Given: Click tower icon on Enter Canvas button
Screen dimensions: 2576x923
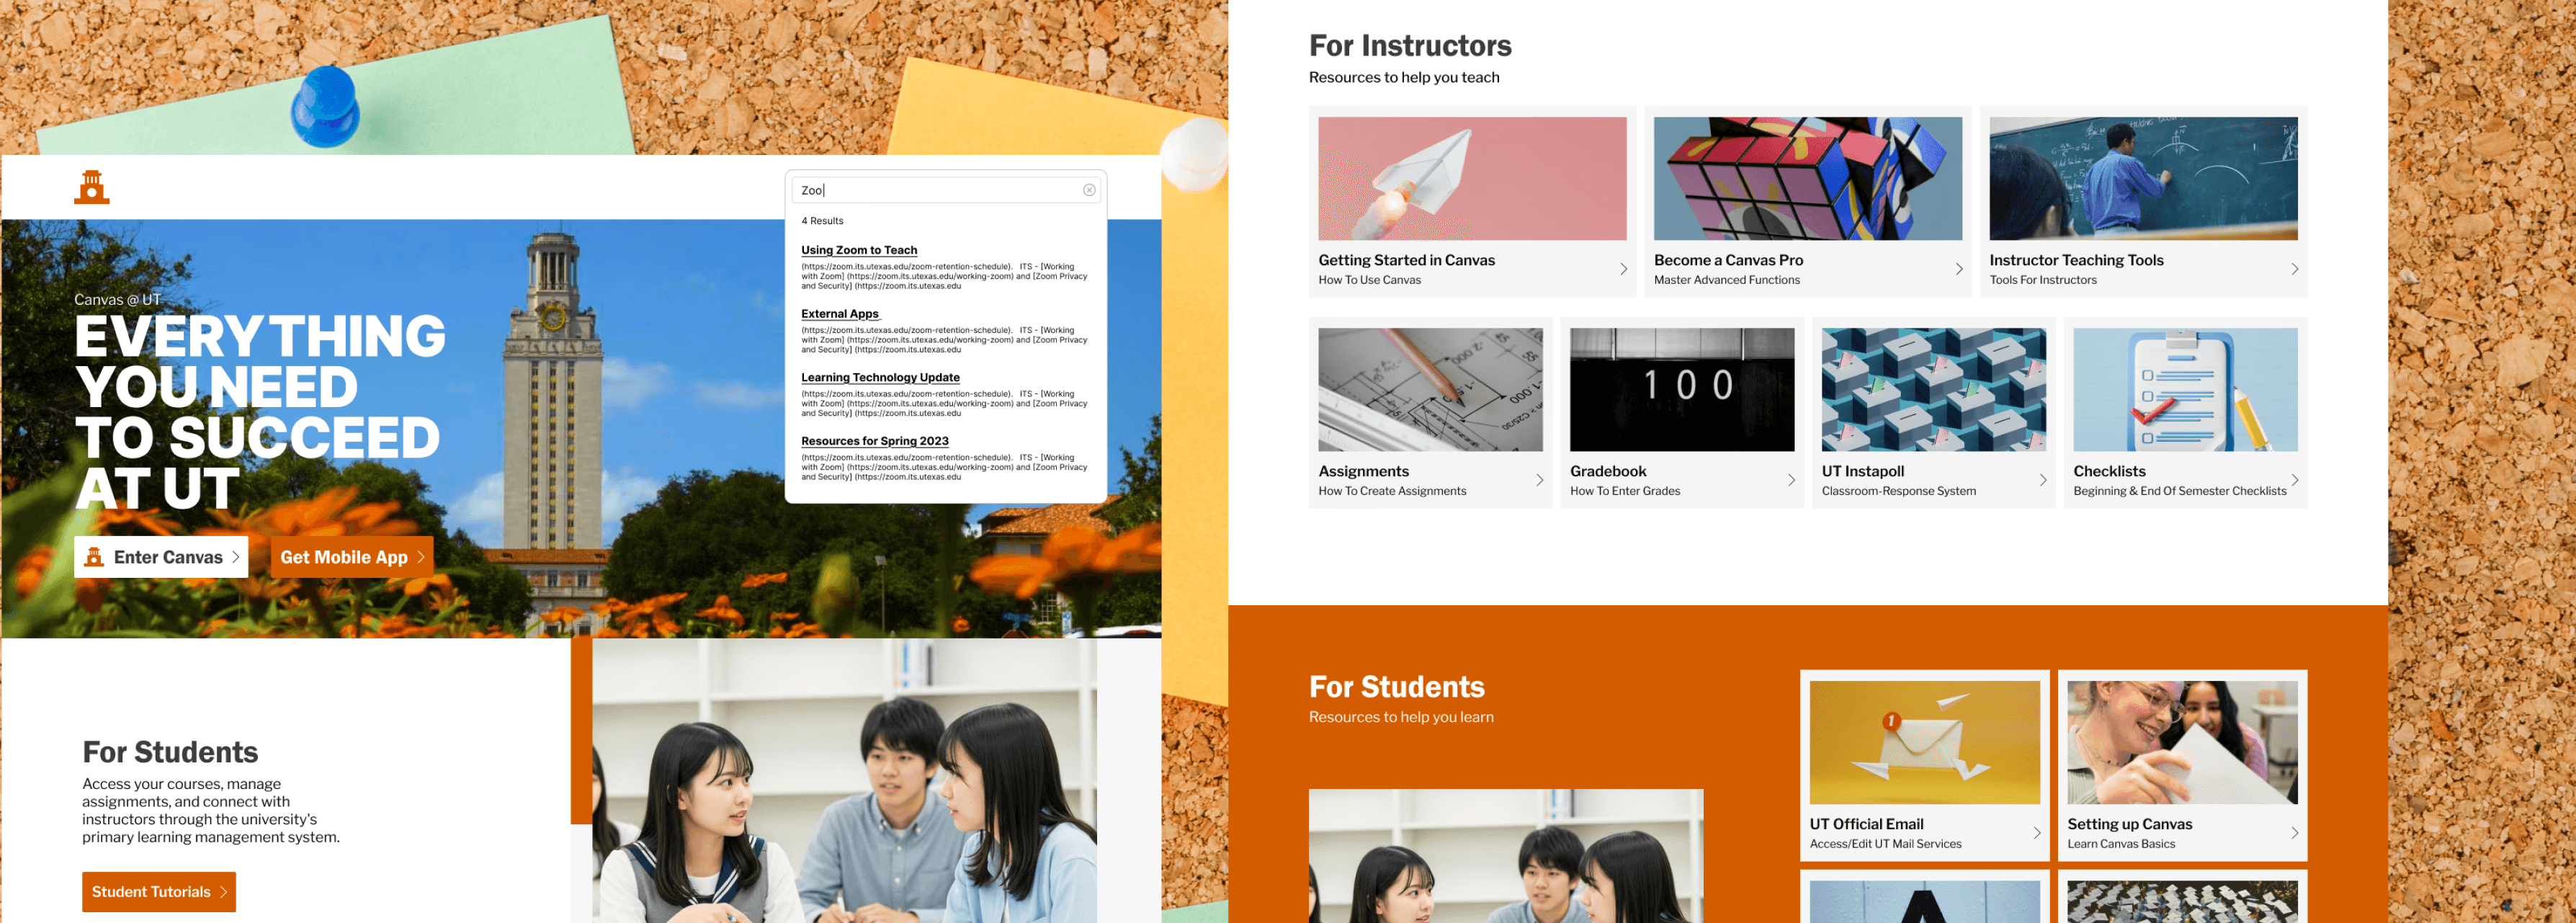Looking at the screenshot, I should click(94, 557).
